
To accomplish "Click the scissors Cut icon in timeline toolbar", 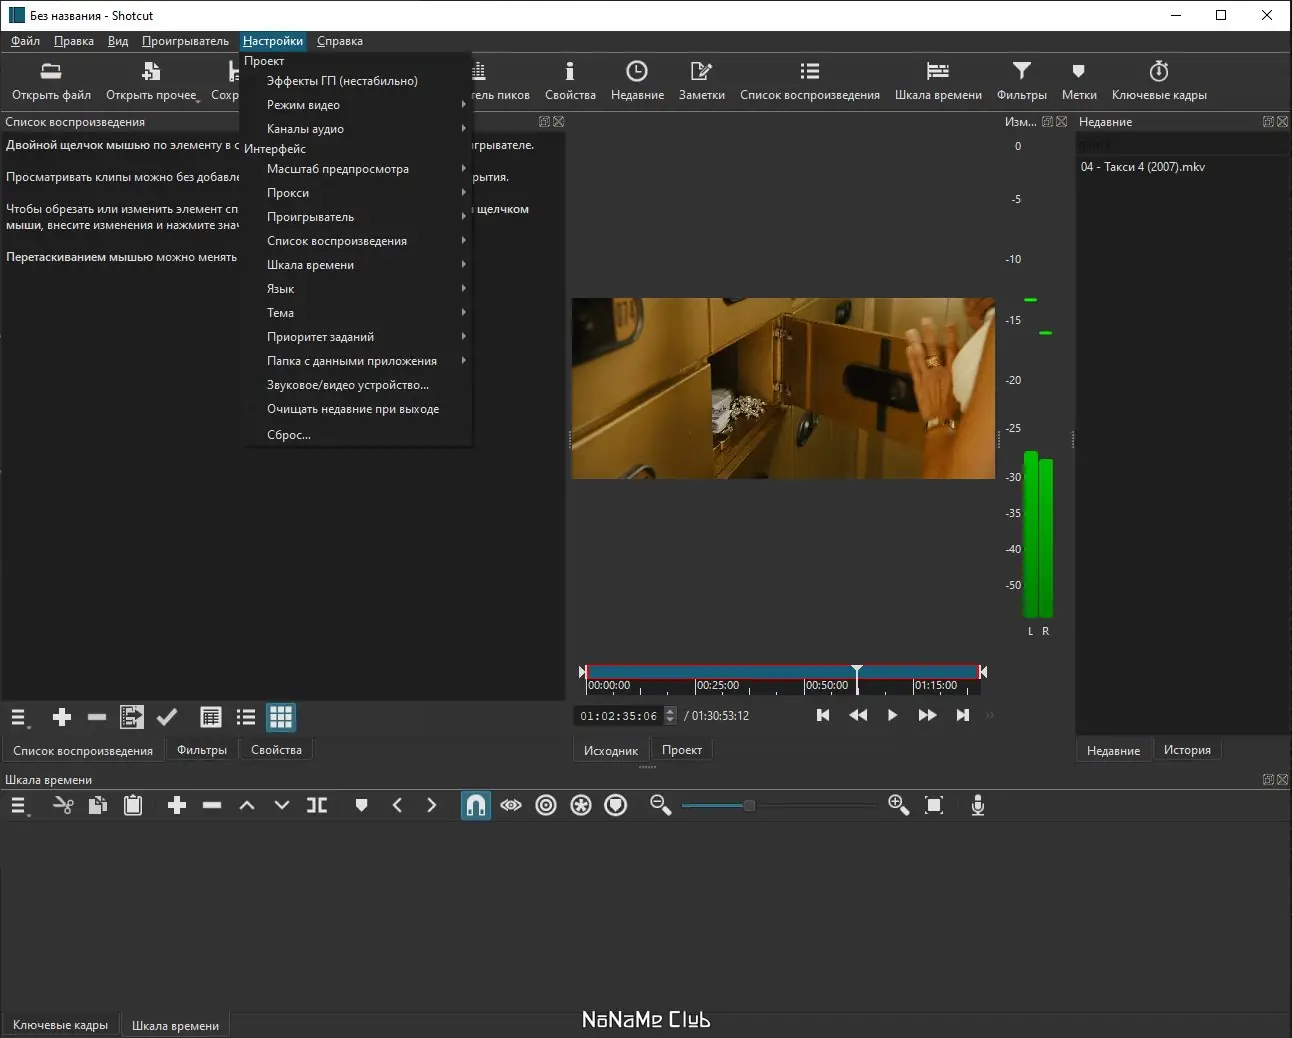I will coord(62,806).
